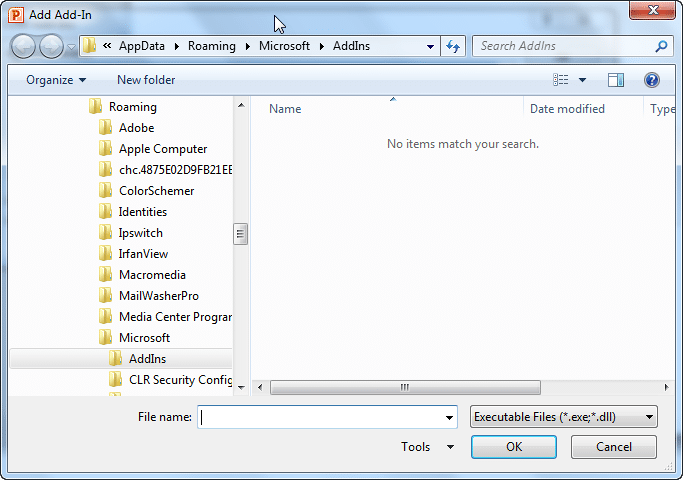
Task: Click the double chevron in address bar
Action: [x=107, y=45]
